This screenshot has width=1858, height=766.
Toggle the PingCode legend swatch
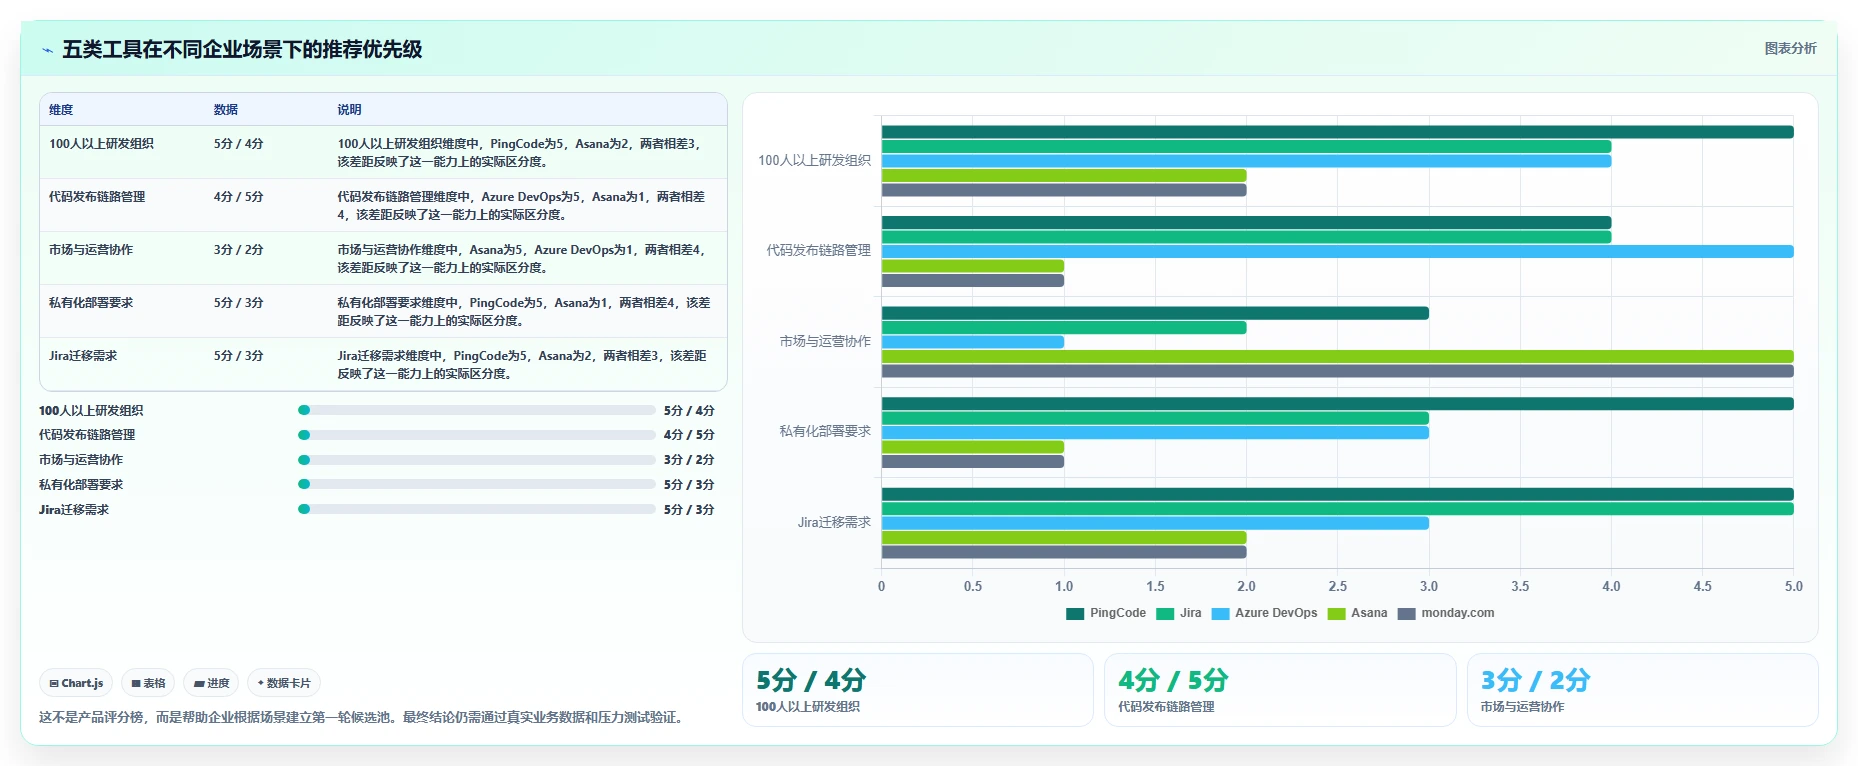[1075, 614]
